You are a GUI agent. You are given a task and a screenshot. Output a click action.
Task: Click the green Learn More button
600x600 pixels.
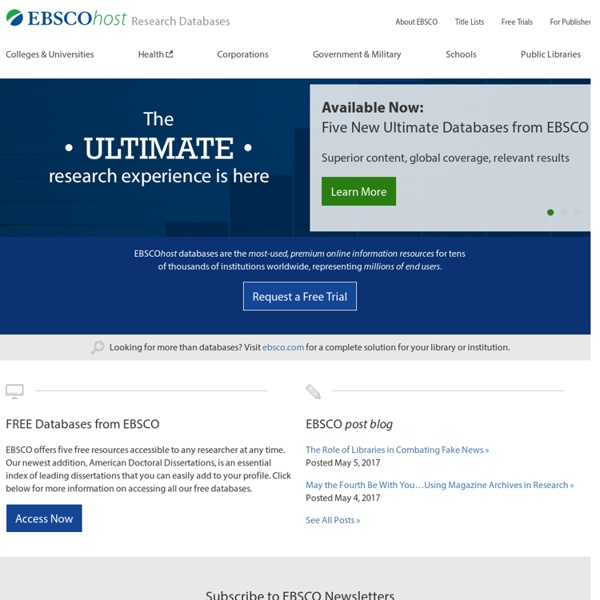click(x=359, y=191)
